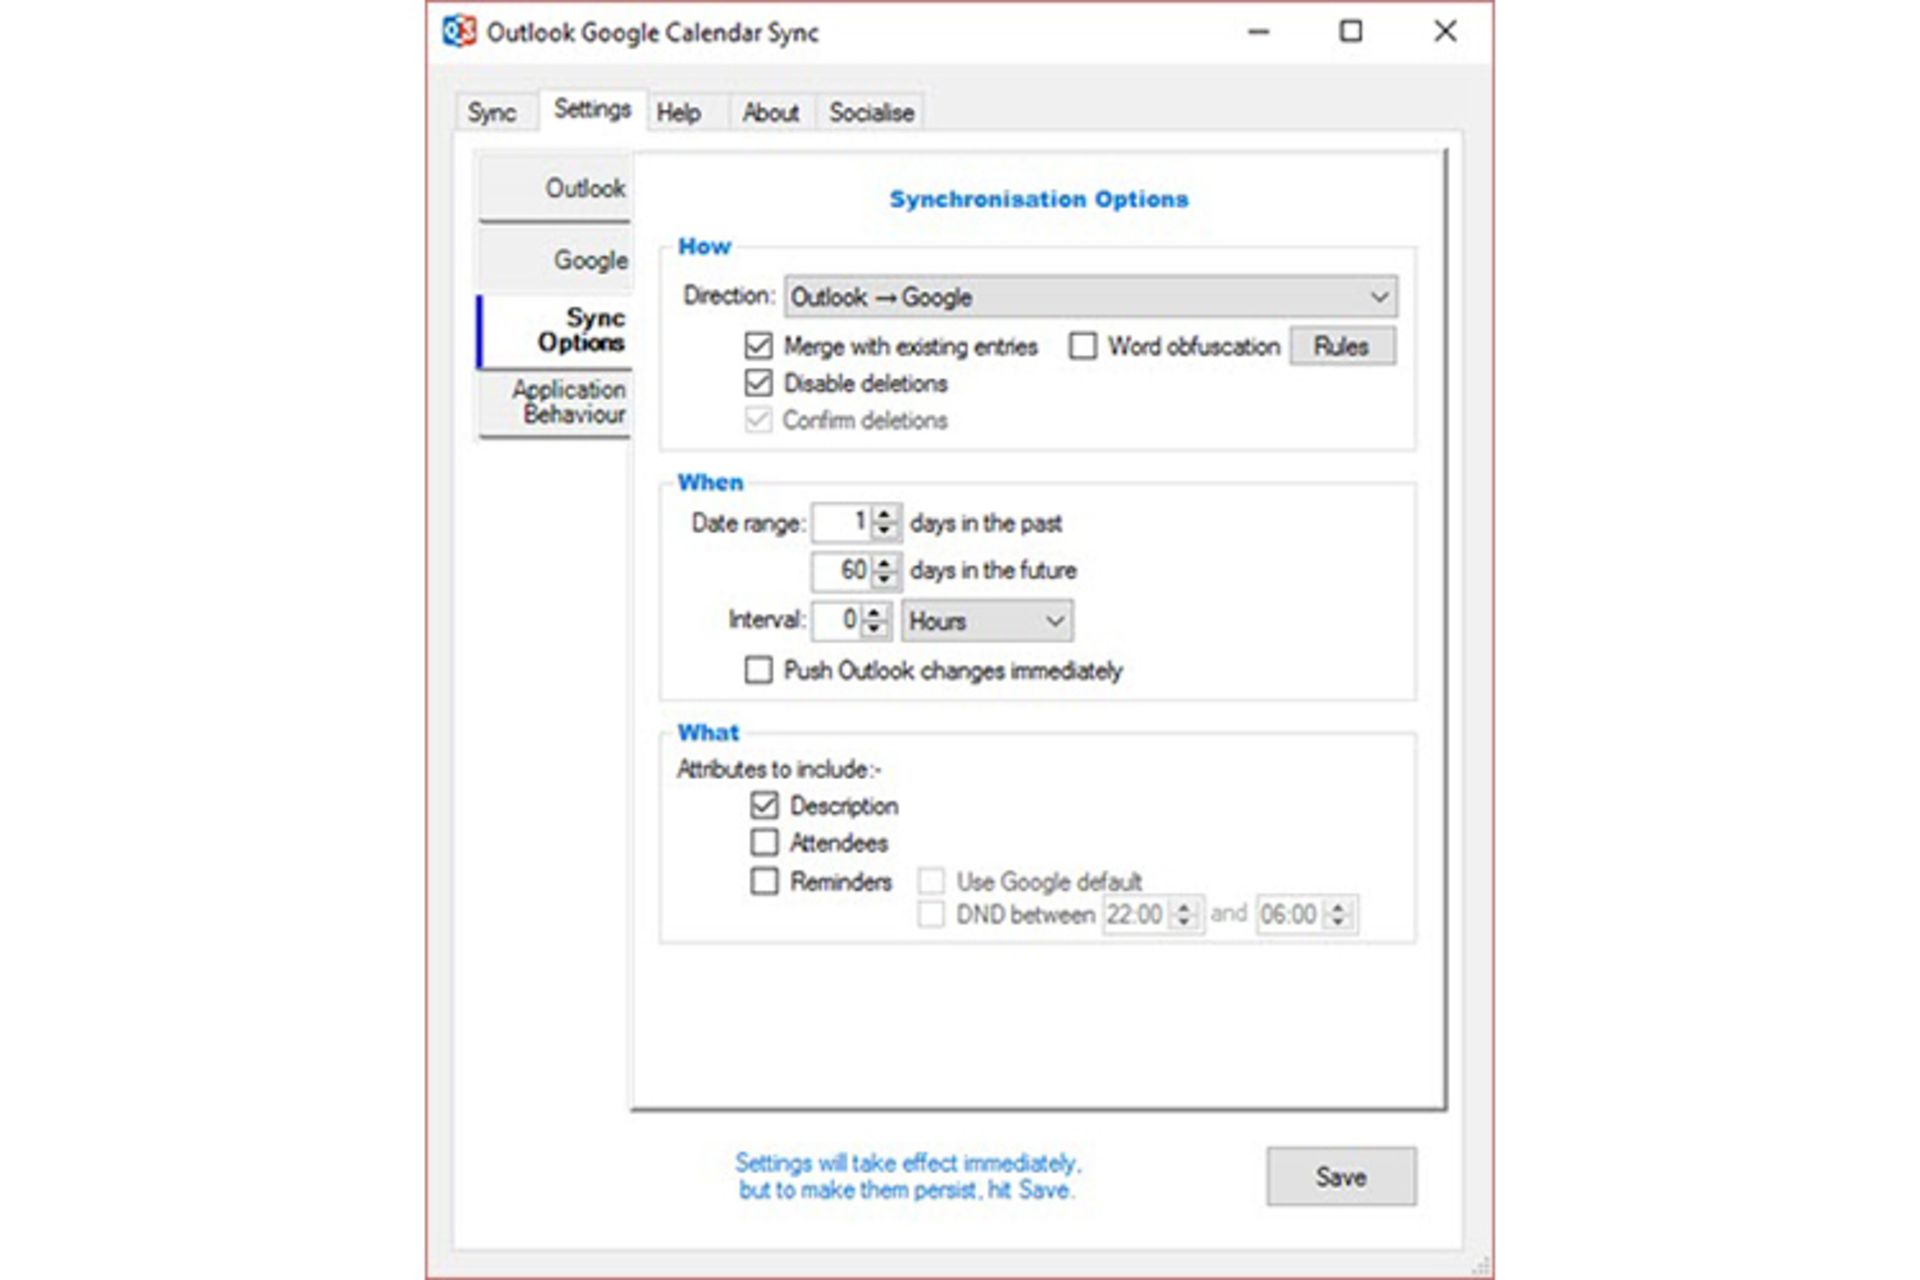Click the days in the future field

click(x=842, y=570)
